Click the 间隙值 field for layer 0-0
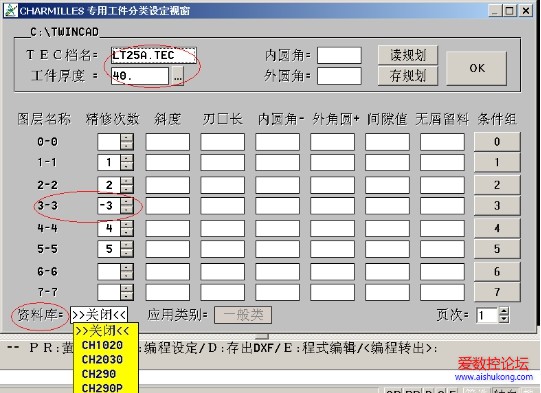Image resolution: width=541 pixels, height=393 pixels. coord(387,141)
